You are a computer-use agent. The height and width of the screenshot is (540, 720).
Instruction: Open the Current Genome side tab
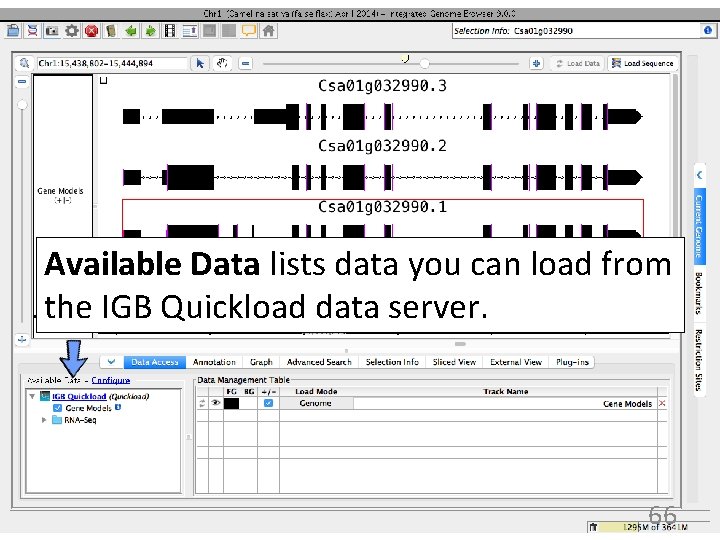699,226
